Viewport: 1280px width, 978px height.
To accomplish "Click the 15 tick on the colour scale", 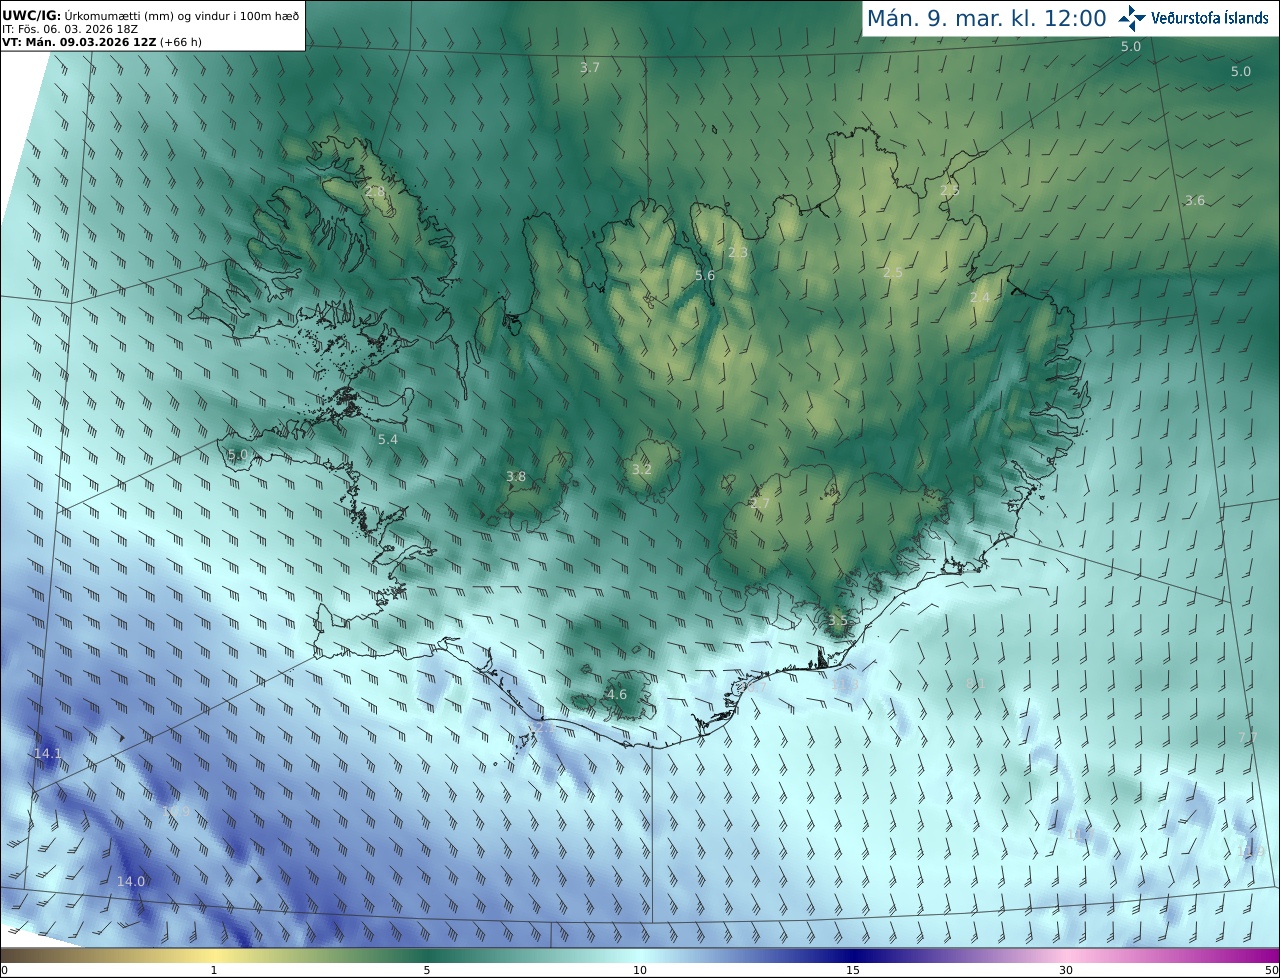I will click(x=853, y=970).
